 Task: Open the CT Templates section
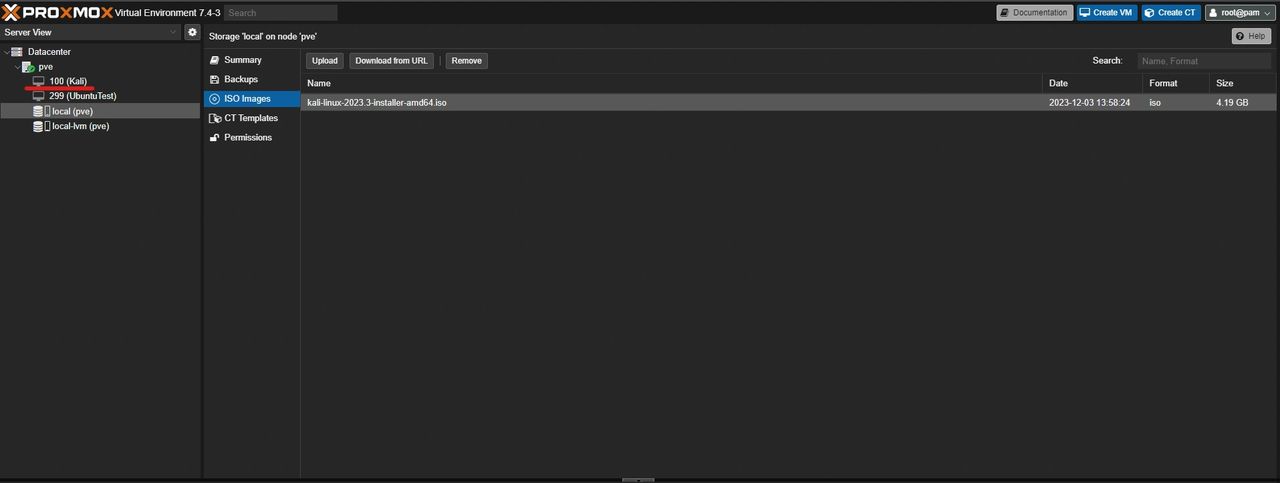pyautogui.click(x=250, y=118)
